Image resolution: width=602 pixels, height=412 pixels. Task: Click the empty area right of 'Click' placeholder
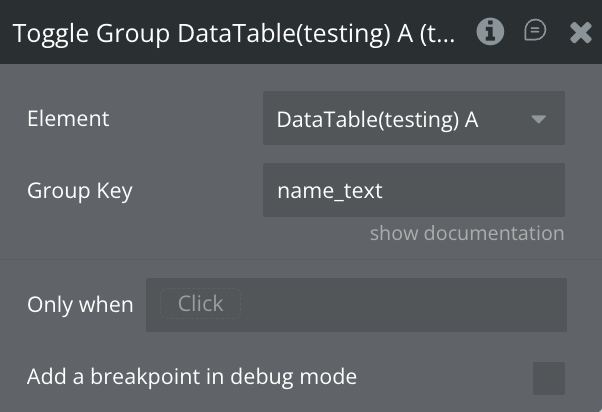[x=400, y=304]
